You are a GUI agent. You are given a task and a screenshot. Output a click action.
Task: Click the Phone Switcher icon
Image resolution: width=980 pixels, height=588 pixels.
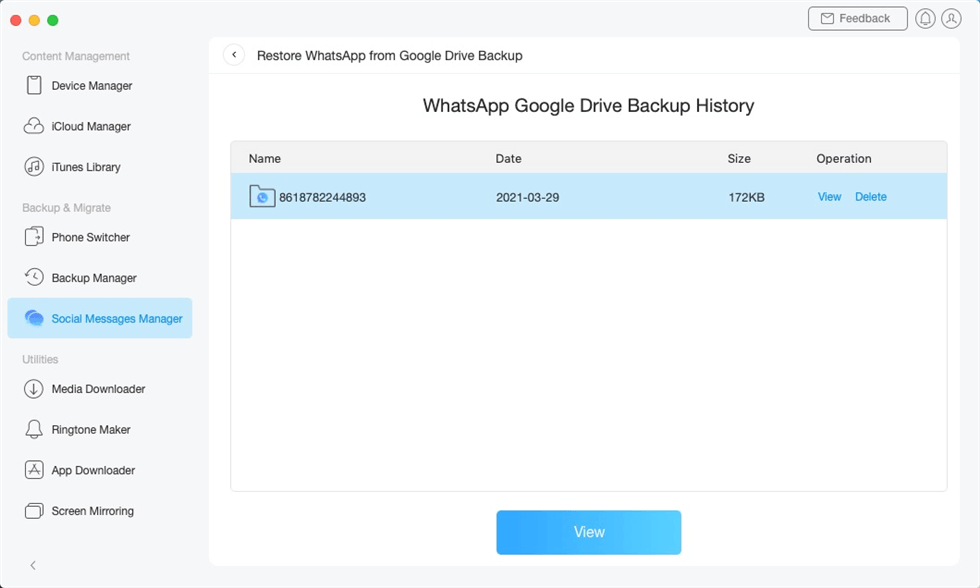click(x=34, y=238)
